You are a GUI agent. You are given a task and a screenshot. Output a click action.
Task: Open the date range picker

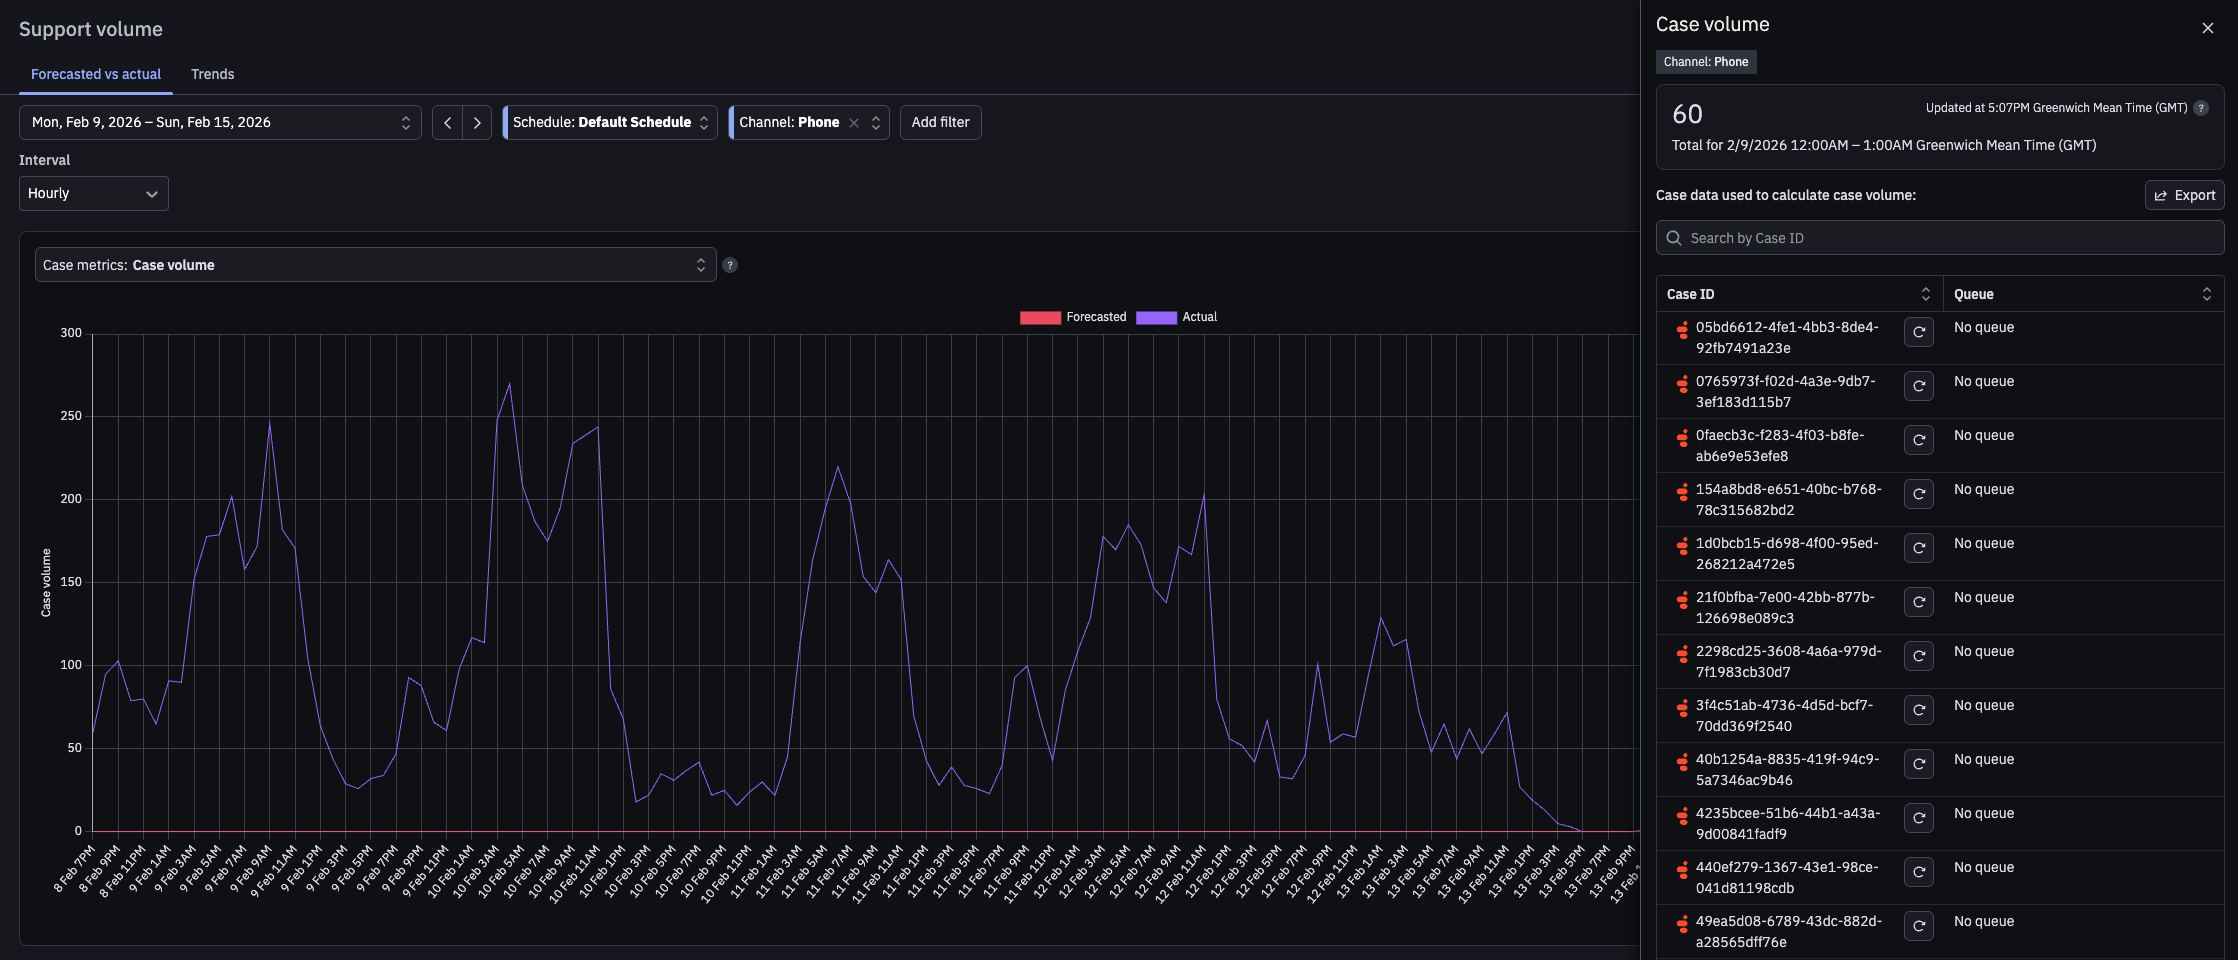pos(220,122)
